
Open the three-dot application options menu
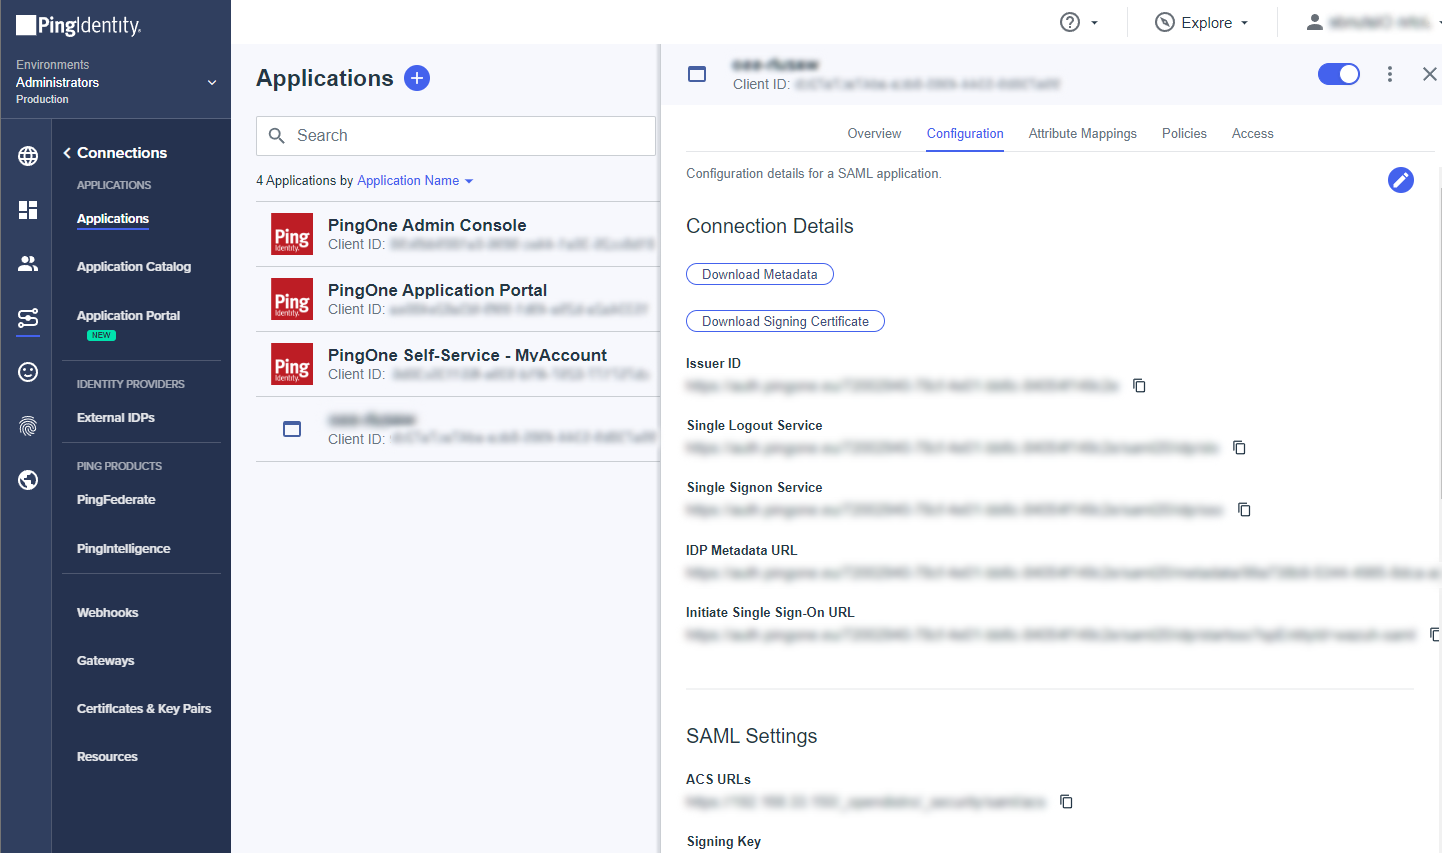tap(1390, 74)
